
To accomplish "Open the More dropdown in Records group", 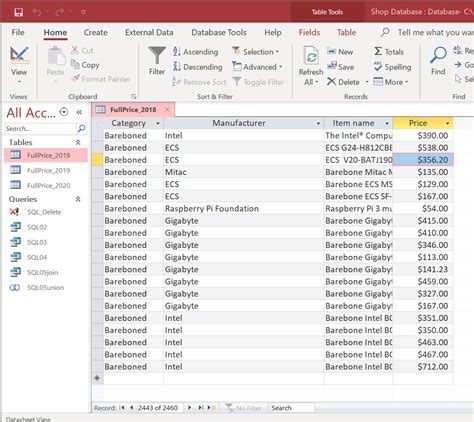I will click(x=391, y=82).
